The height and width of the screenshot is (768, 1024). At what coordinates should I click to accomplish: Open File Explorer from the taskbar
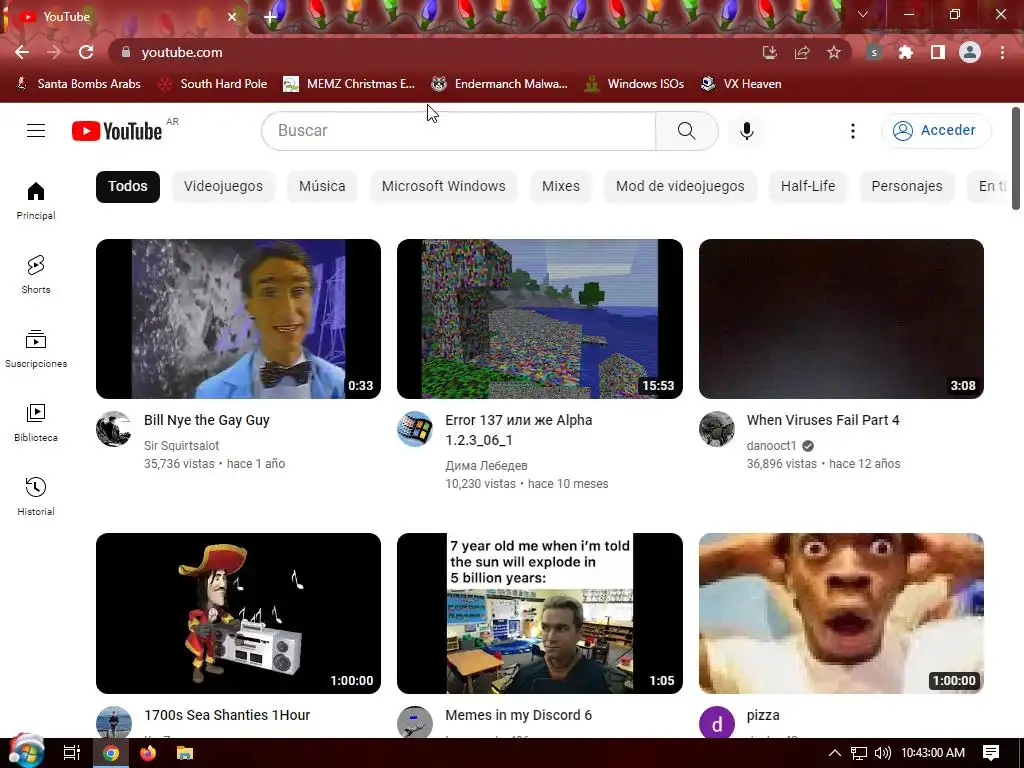185,753
